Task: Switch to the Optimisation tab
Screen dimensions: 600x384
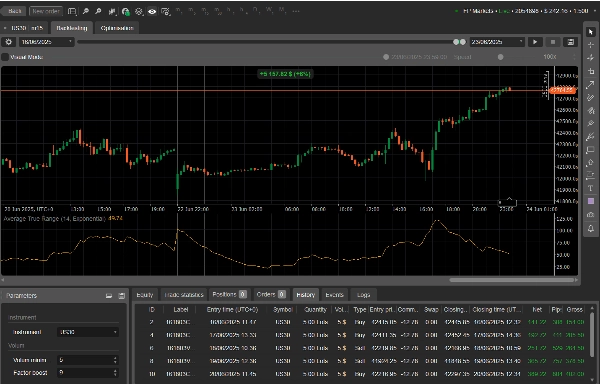Action: coord(117,28)
